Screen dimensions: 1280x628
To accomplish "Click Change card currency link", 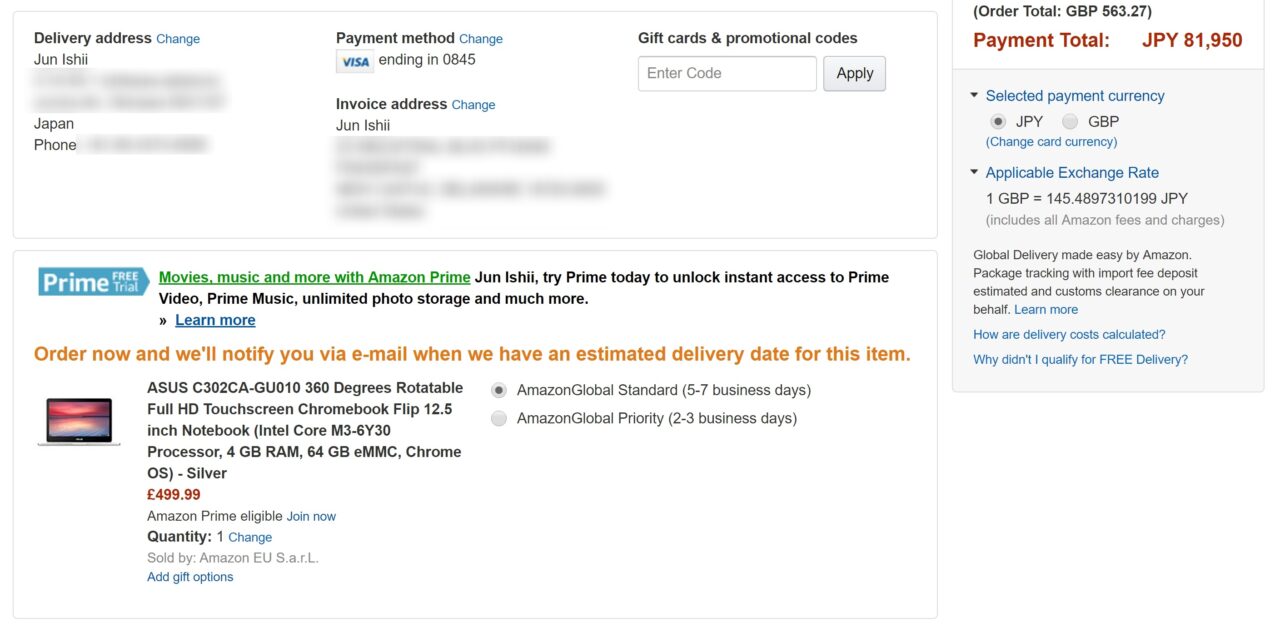I will pos(1051,142).
